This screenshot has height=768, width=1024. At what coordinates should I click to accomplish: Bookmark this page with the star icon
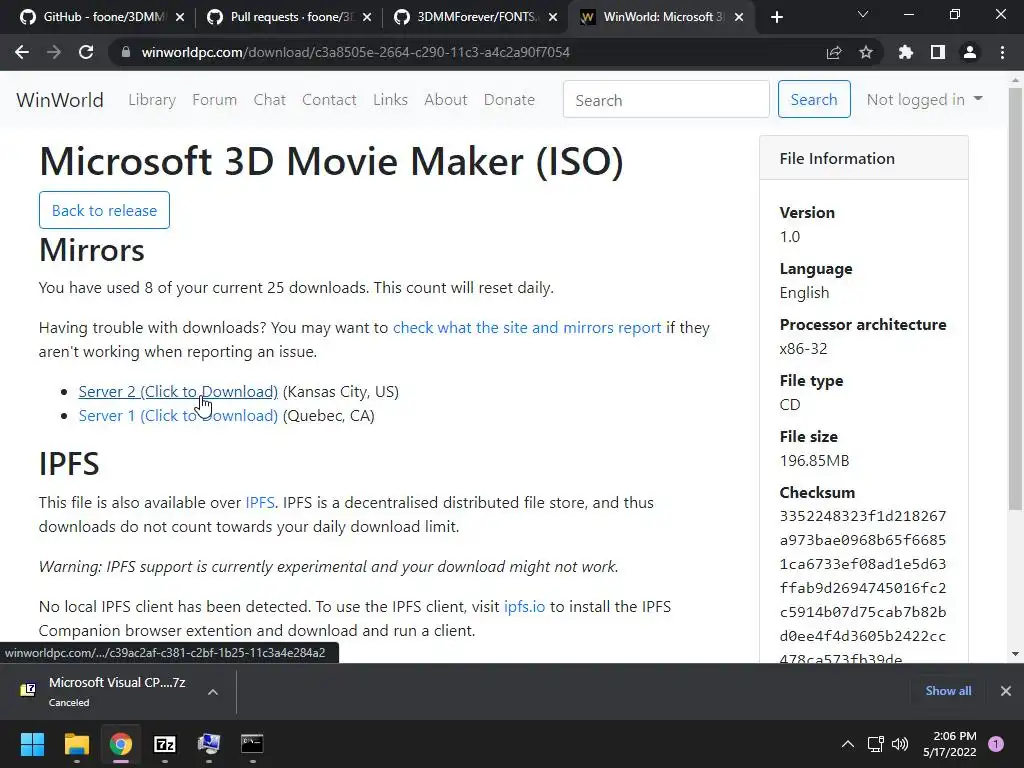[x=865, y=52]
